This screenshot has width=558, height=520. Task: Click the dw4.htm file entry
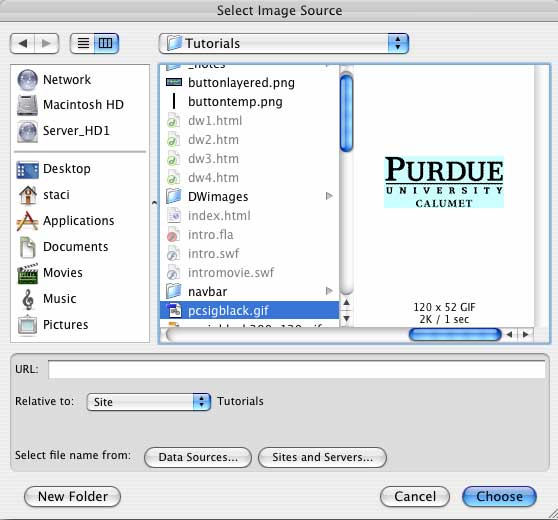click(x=249, y=178)
